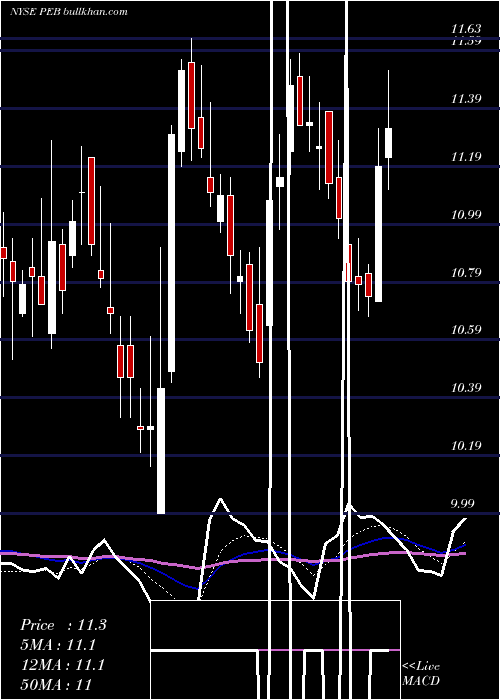Click the NYSE PEB bullkhan.com title text

(69, 12)
